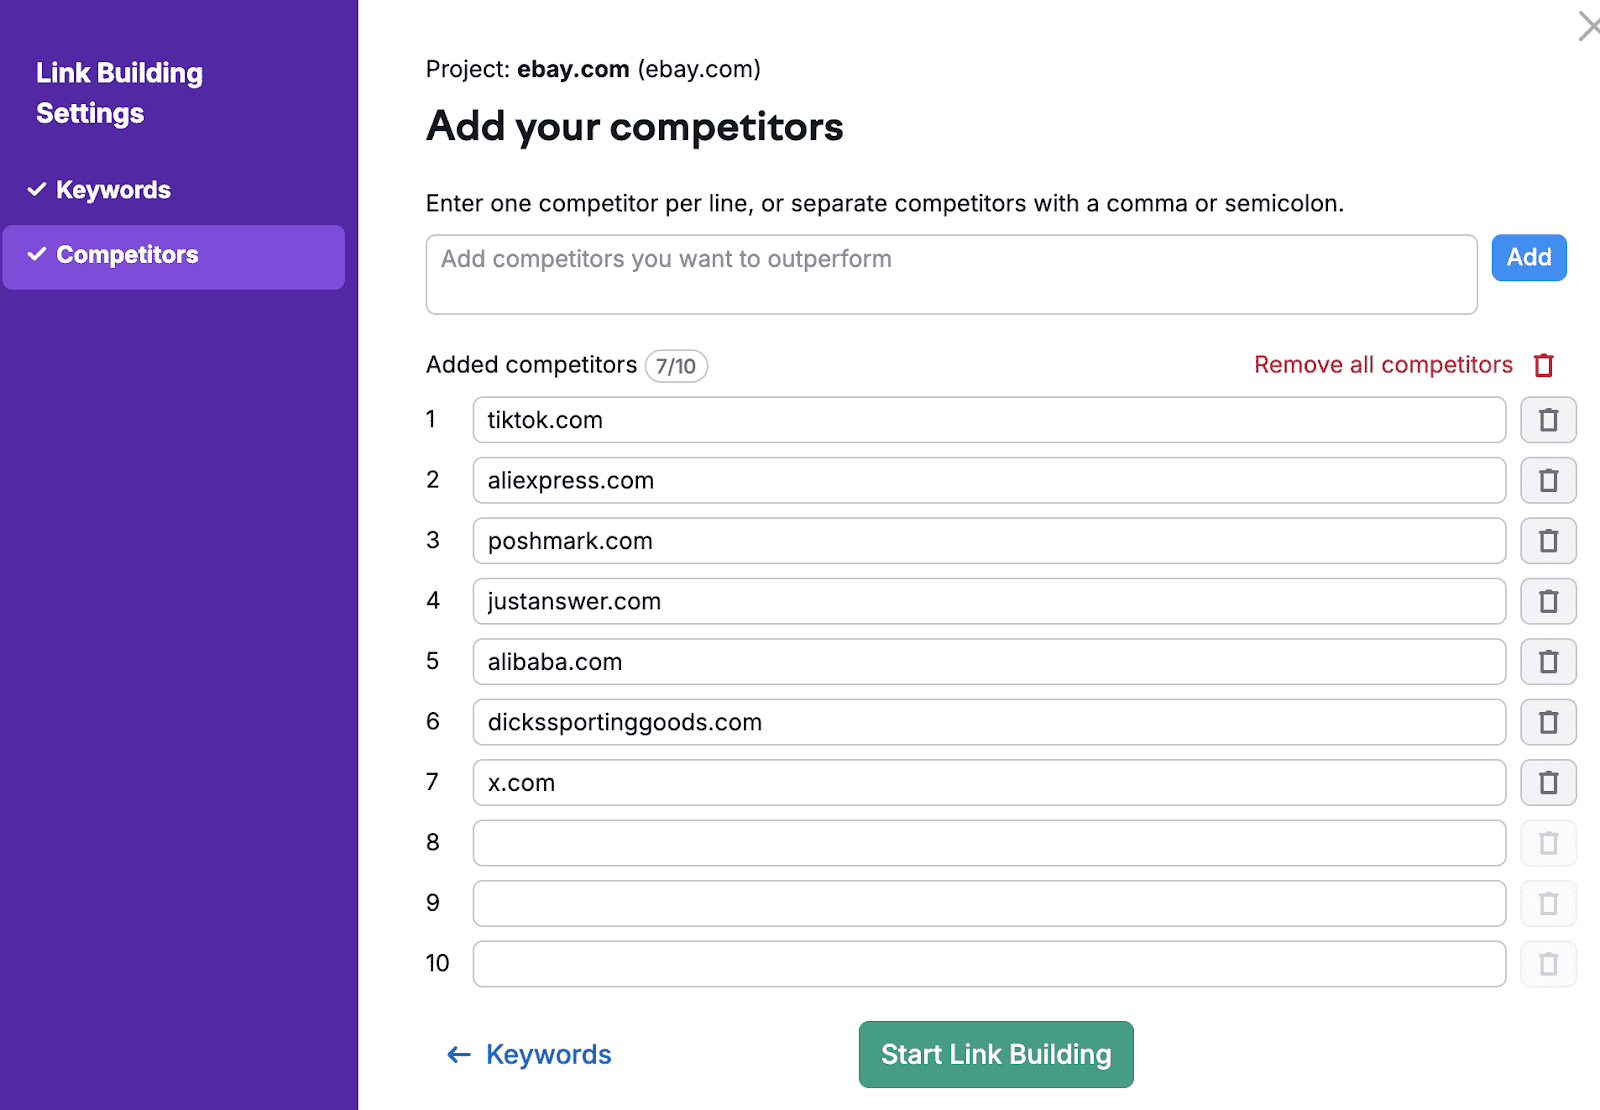
Task: Delete the alibaba.com competitor
Action: click(1548, 662)
